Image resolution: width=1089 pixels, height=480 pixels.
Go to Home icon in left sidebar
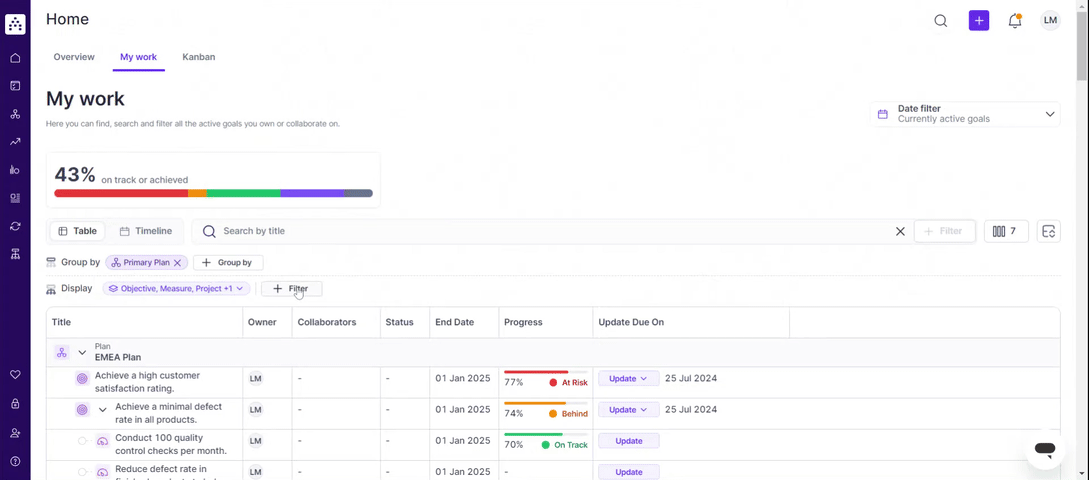pos(15,58)
